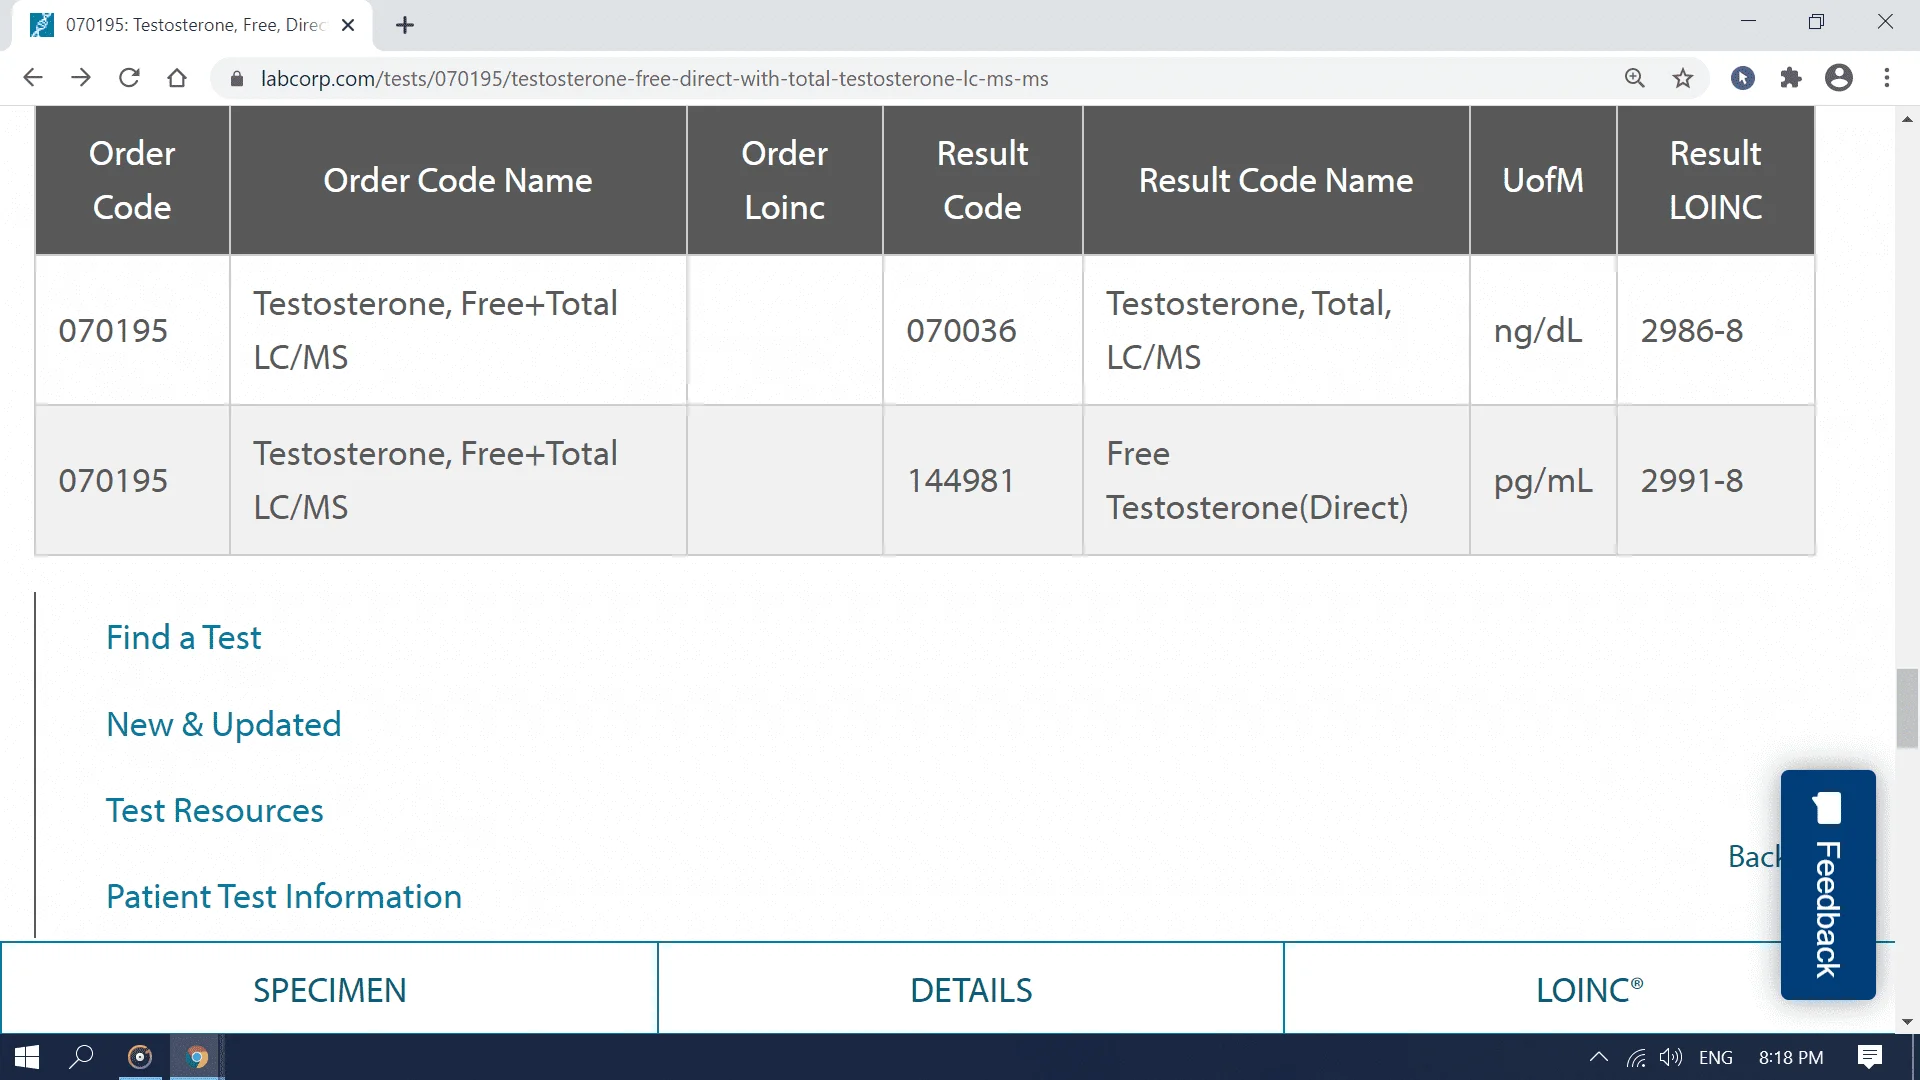Open the Patient Test Information link
The image size is (1920, 1080).
[x=284, y=897]
